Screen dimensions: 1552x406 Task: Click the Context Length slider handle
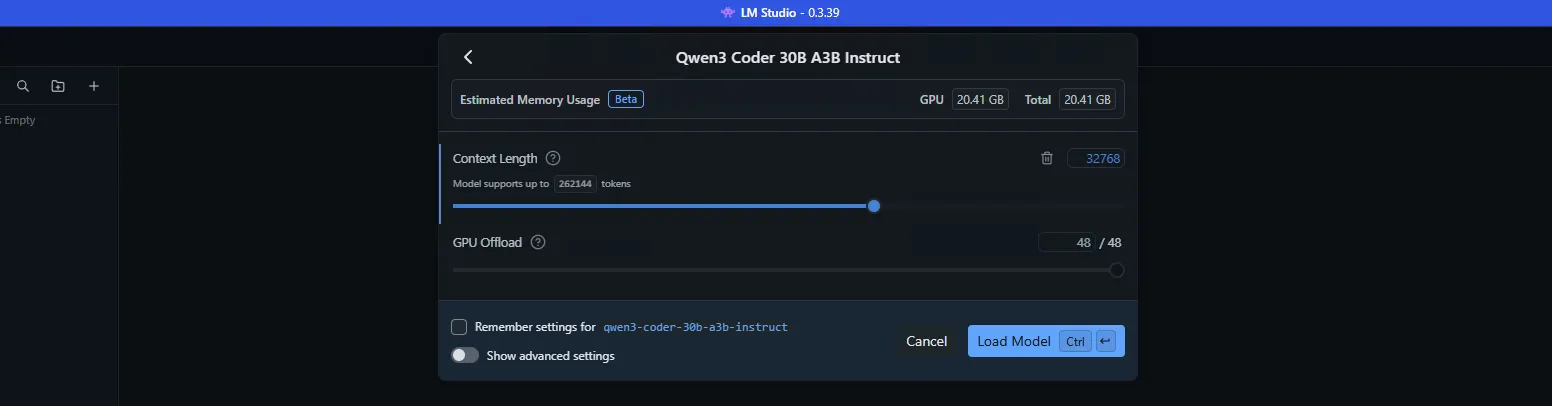874,206
